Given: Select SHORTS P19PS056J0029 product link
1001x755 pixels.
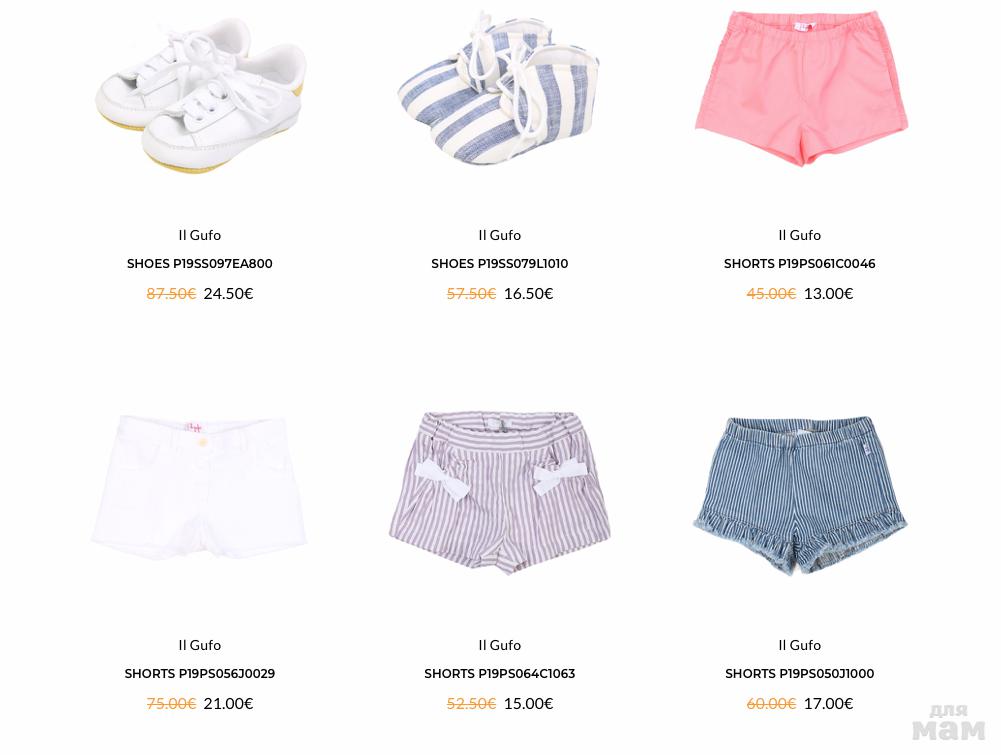Looking at the screenshot, I should 200,673.
